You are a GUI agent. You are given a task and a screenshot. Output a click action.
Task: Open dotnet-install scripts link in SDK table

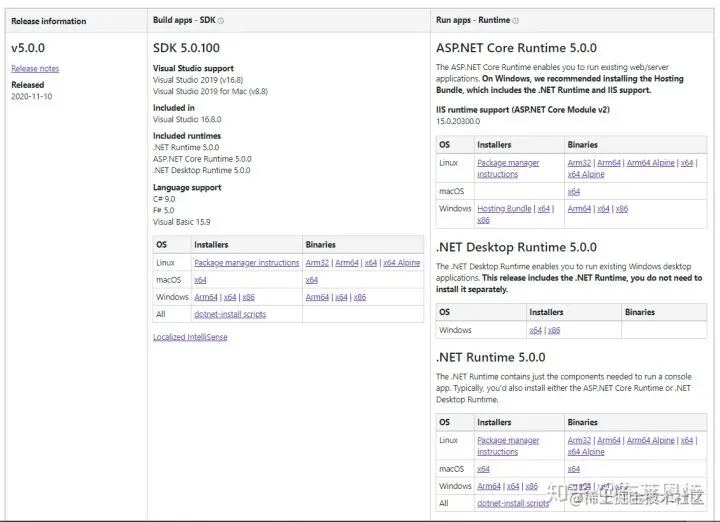(230, 314)
